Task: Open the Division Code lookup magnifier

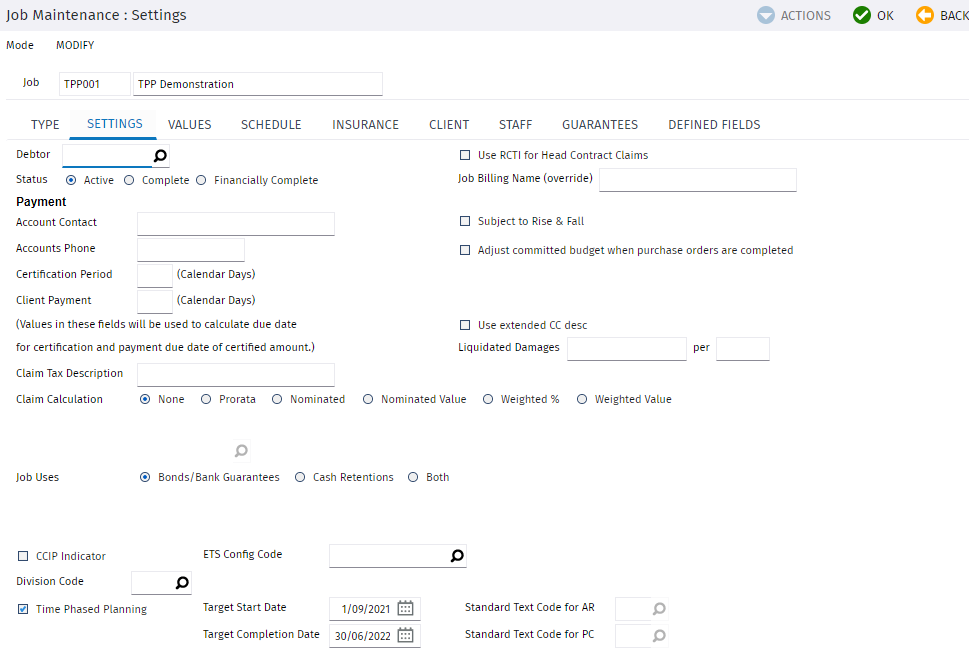Action: pyautogui.click(x=182, y=582)
